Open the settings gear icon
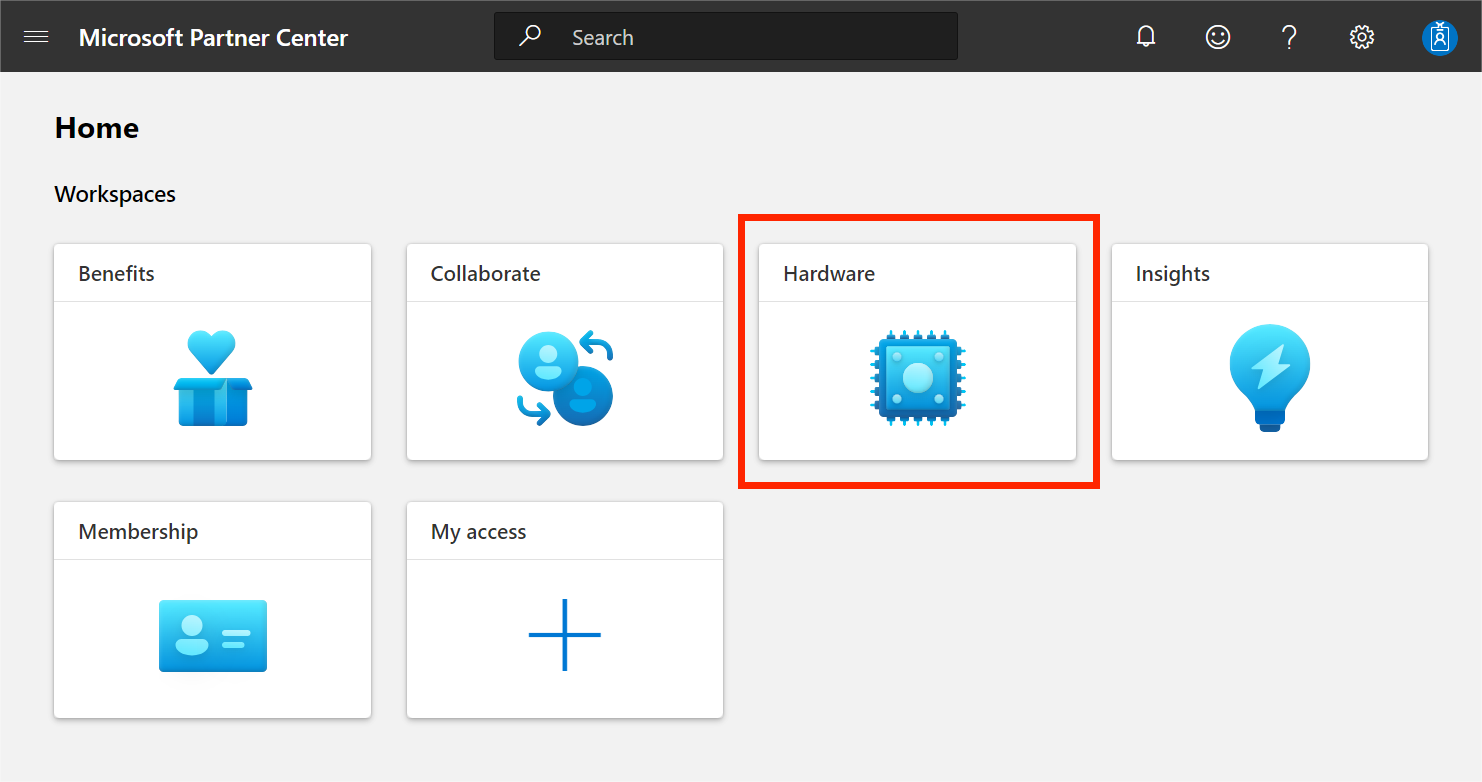 click(1361, 37)
